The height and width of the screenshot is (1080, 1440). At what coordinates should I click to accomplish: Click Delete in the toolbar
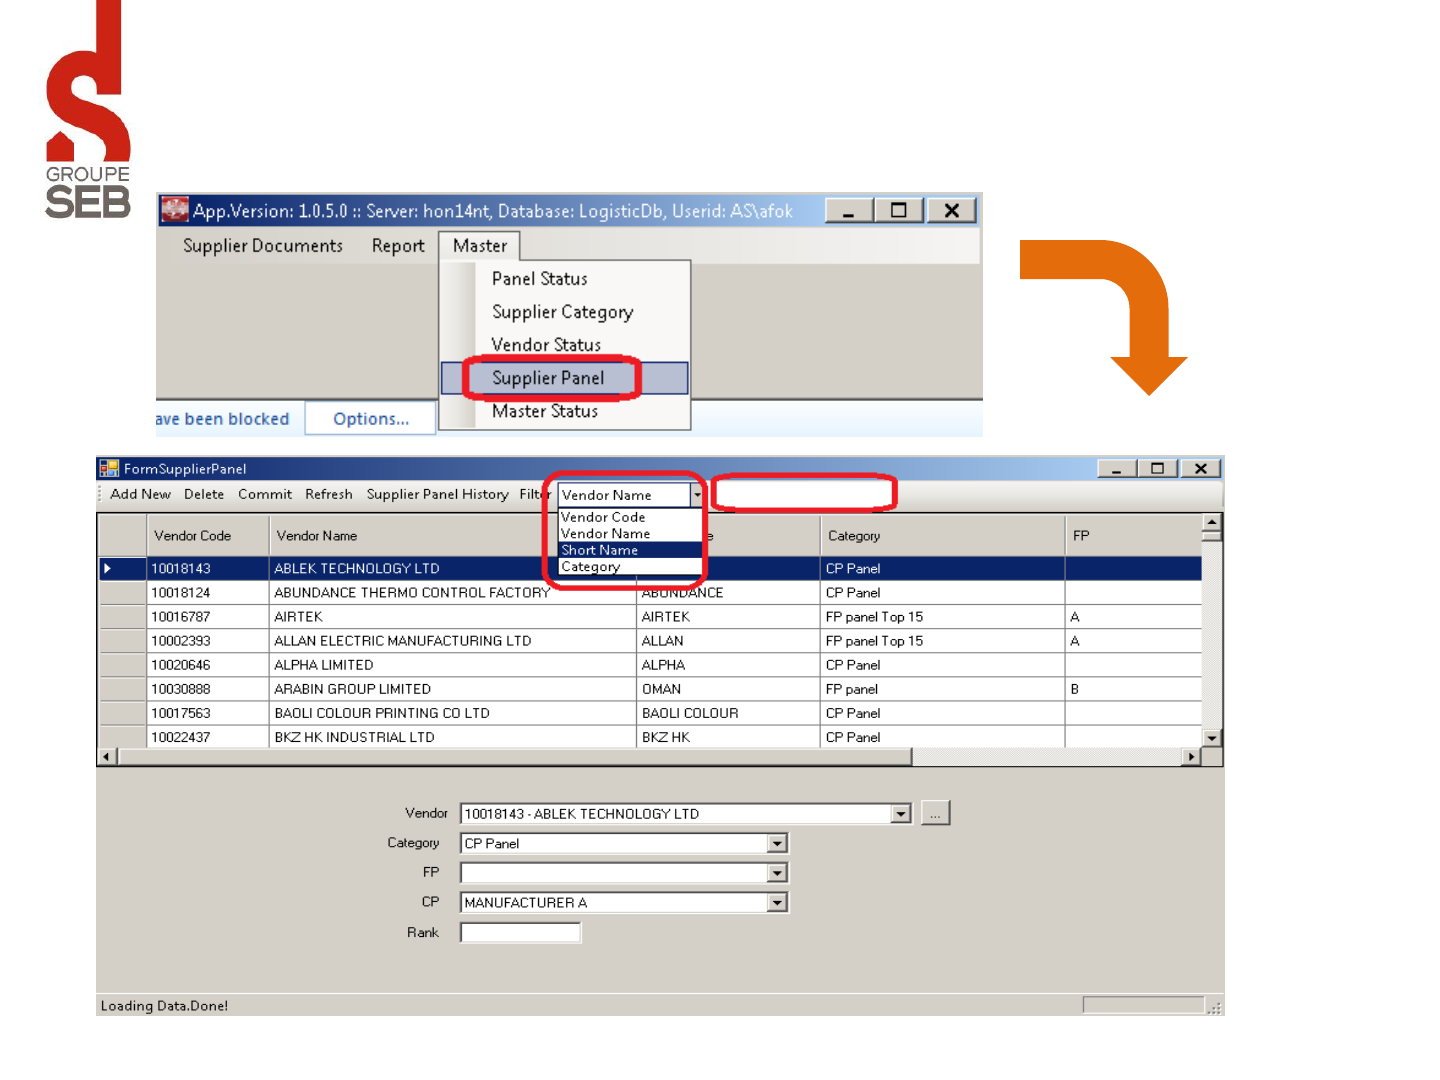[x=204, y=494]
